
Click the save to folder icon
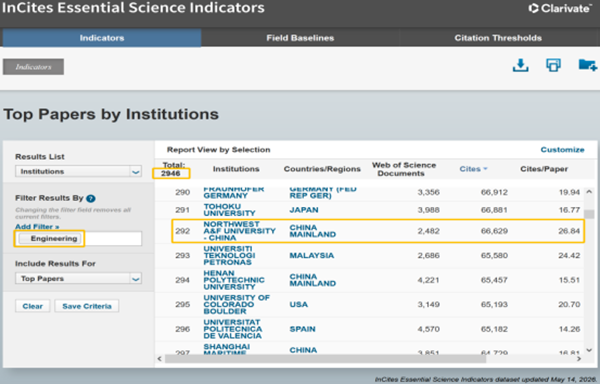tap(587, 65)
